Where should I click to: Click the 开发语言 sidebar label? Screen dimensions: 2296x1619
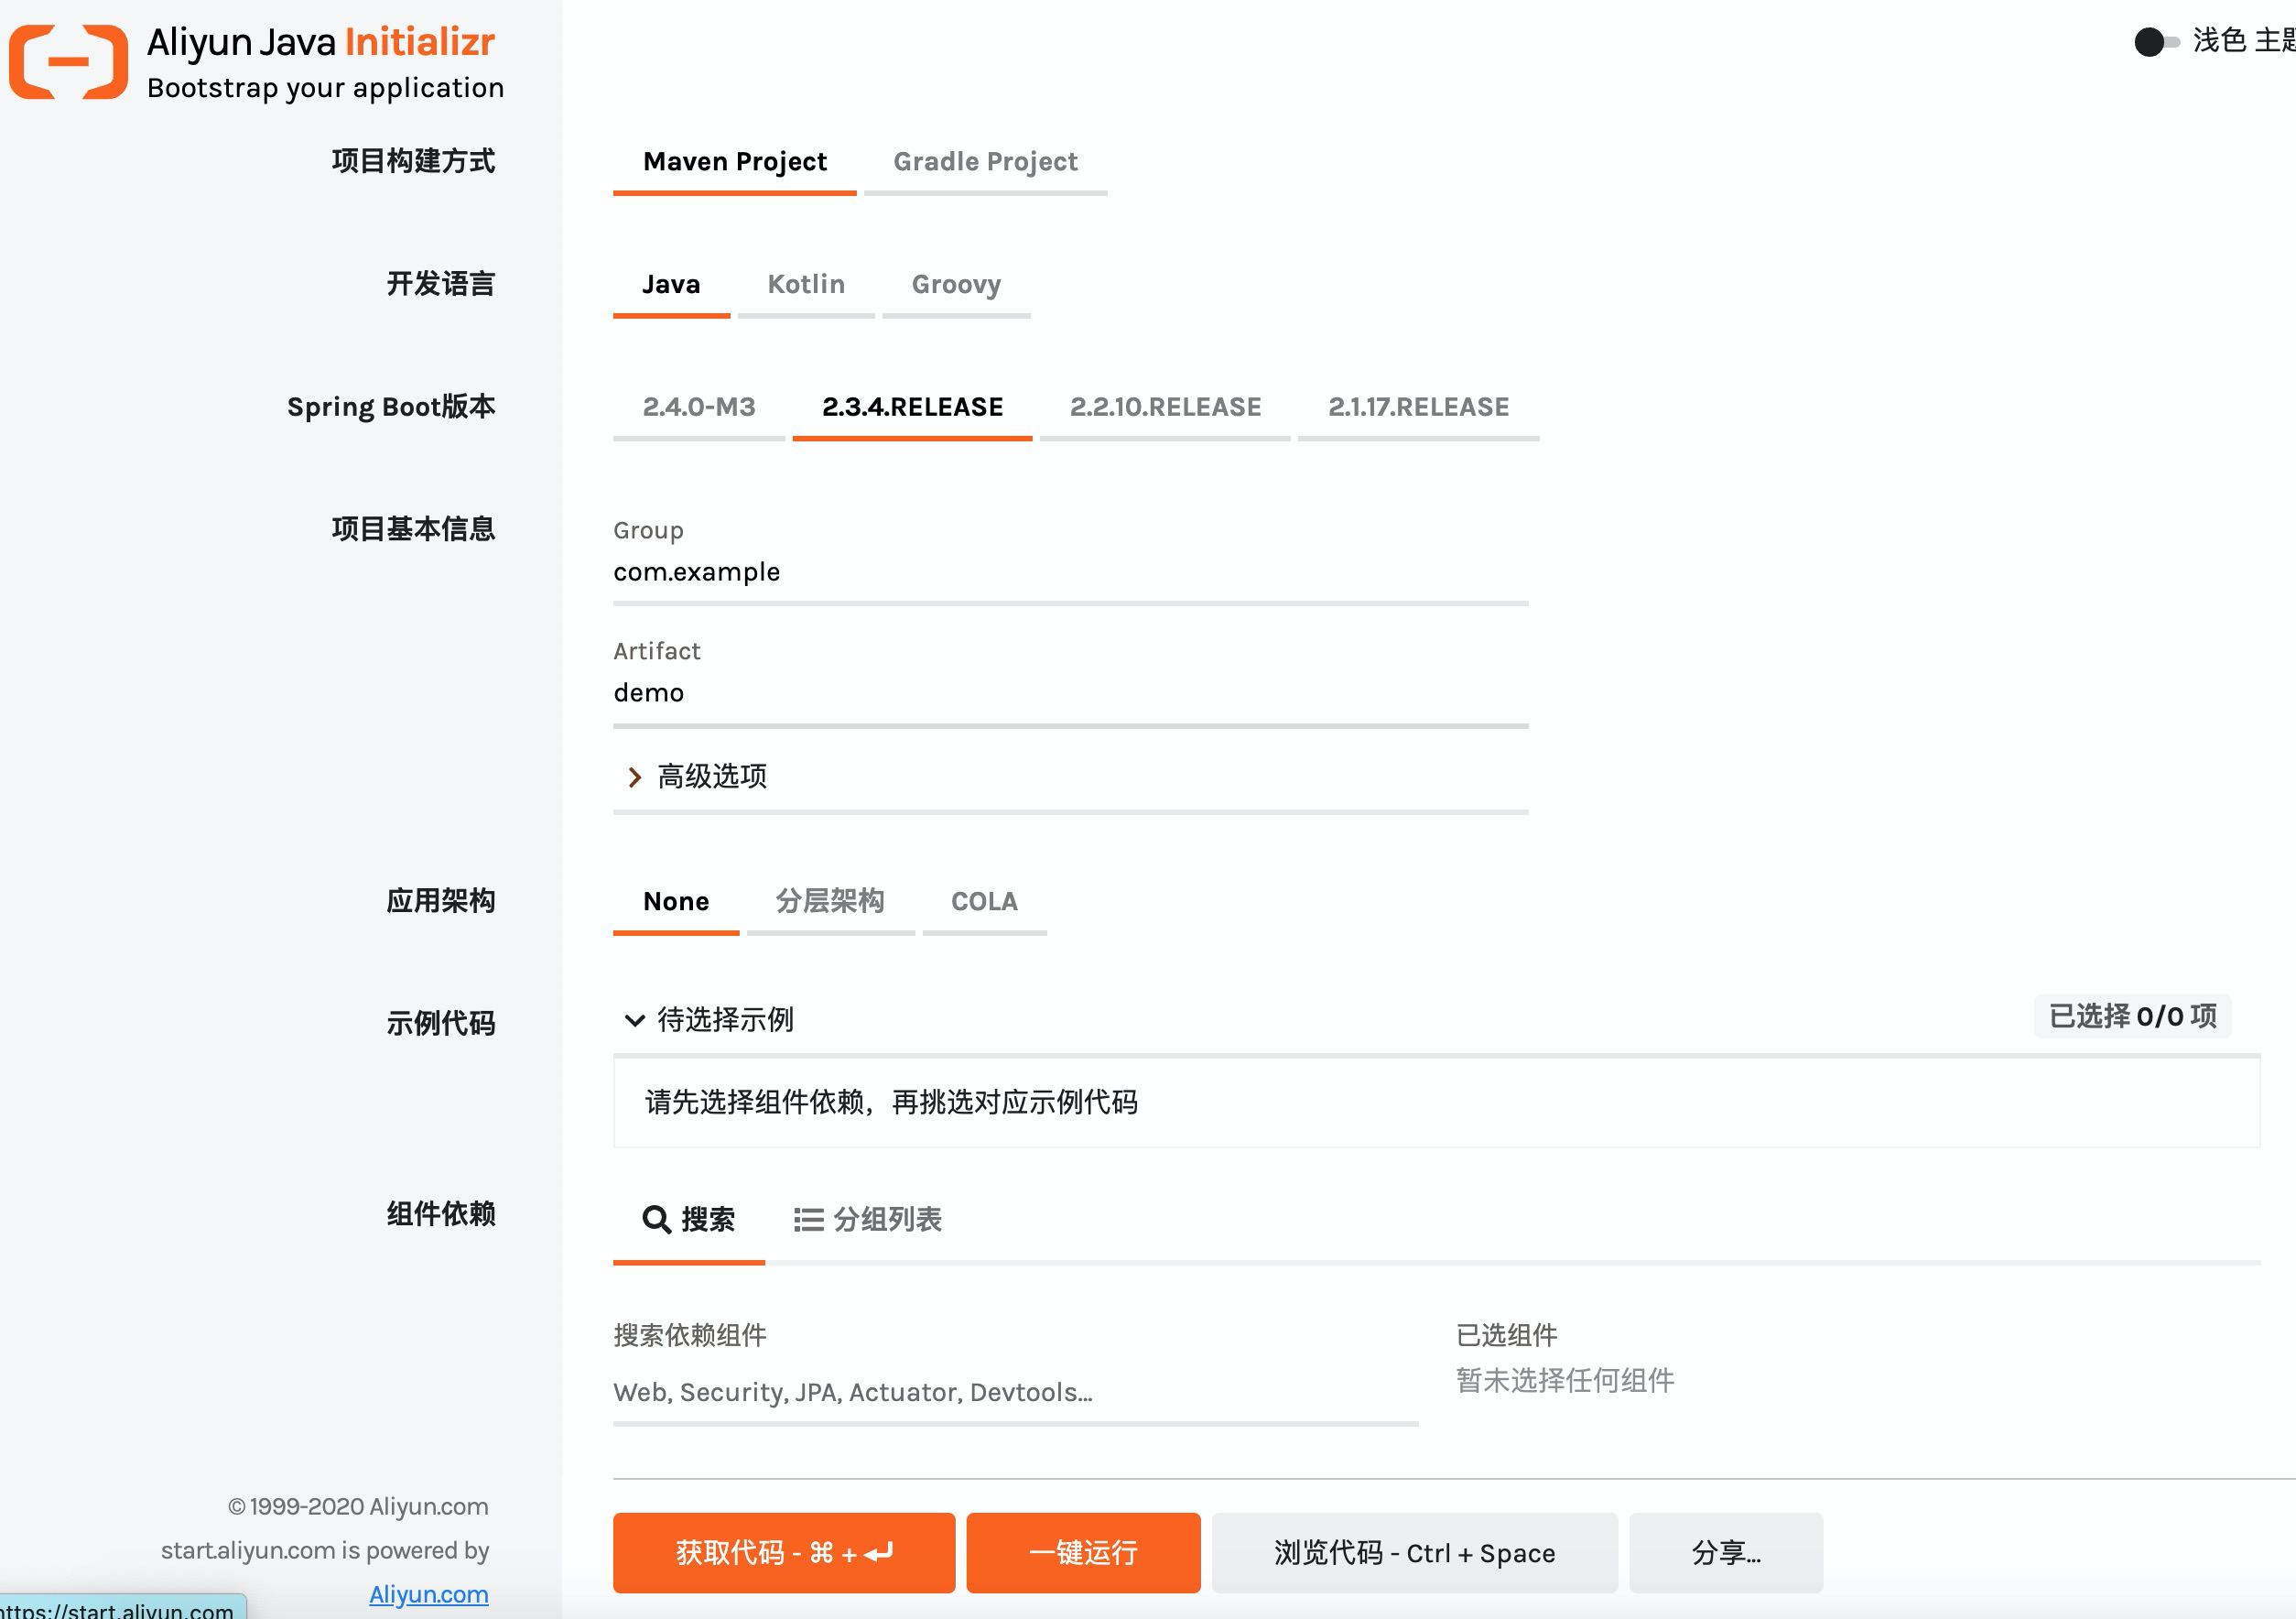point(441,284)
